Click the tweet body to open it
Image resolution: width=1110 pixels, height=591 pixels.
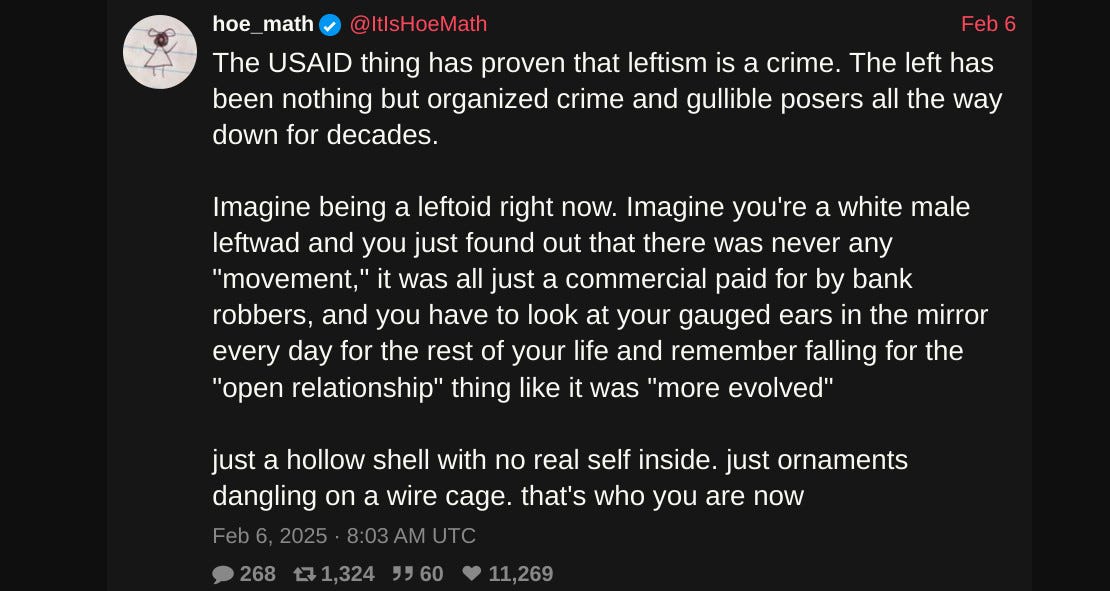tap(600, 280)
